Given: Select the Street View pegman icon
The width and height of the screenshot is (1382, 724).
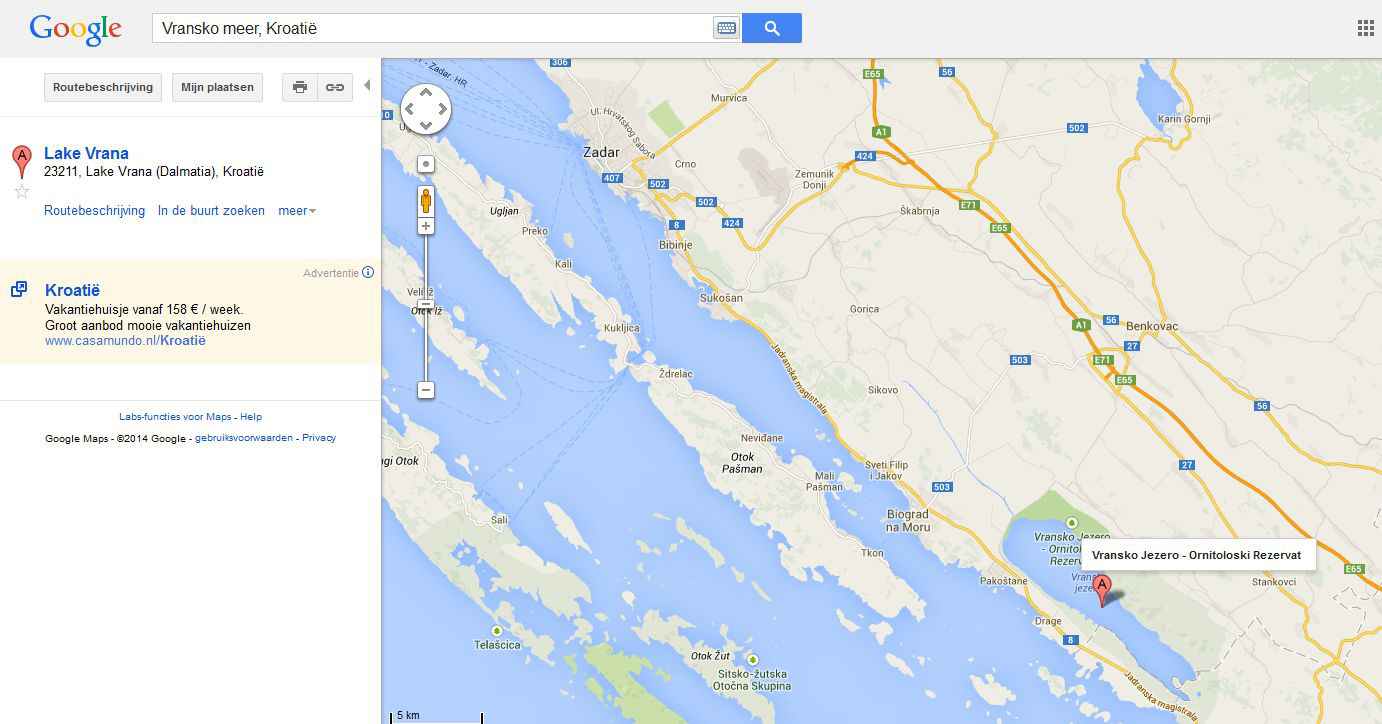Looking at the screenshot, I should [426, 201].
